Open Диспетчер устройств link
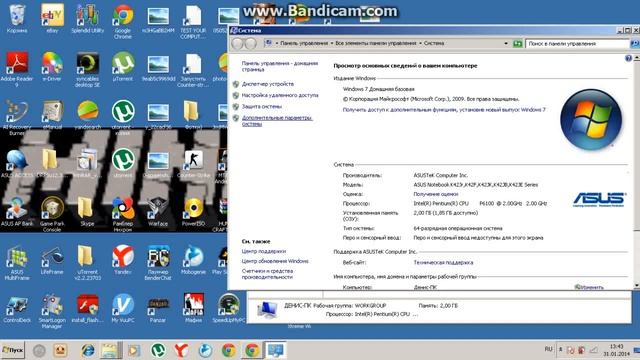The width and height of the screenshot is (640, 360). pos(268,84)
